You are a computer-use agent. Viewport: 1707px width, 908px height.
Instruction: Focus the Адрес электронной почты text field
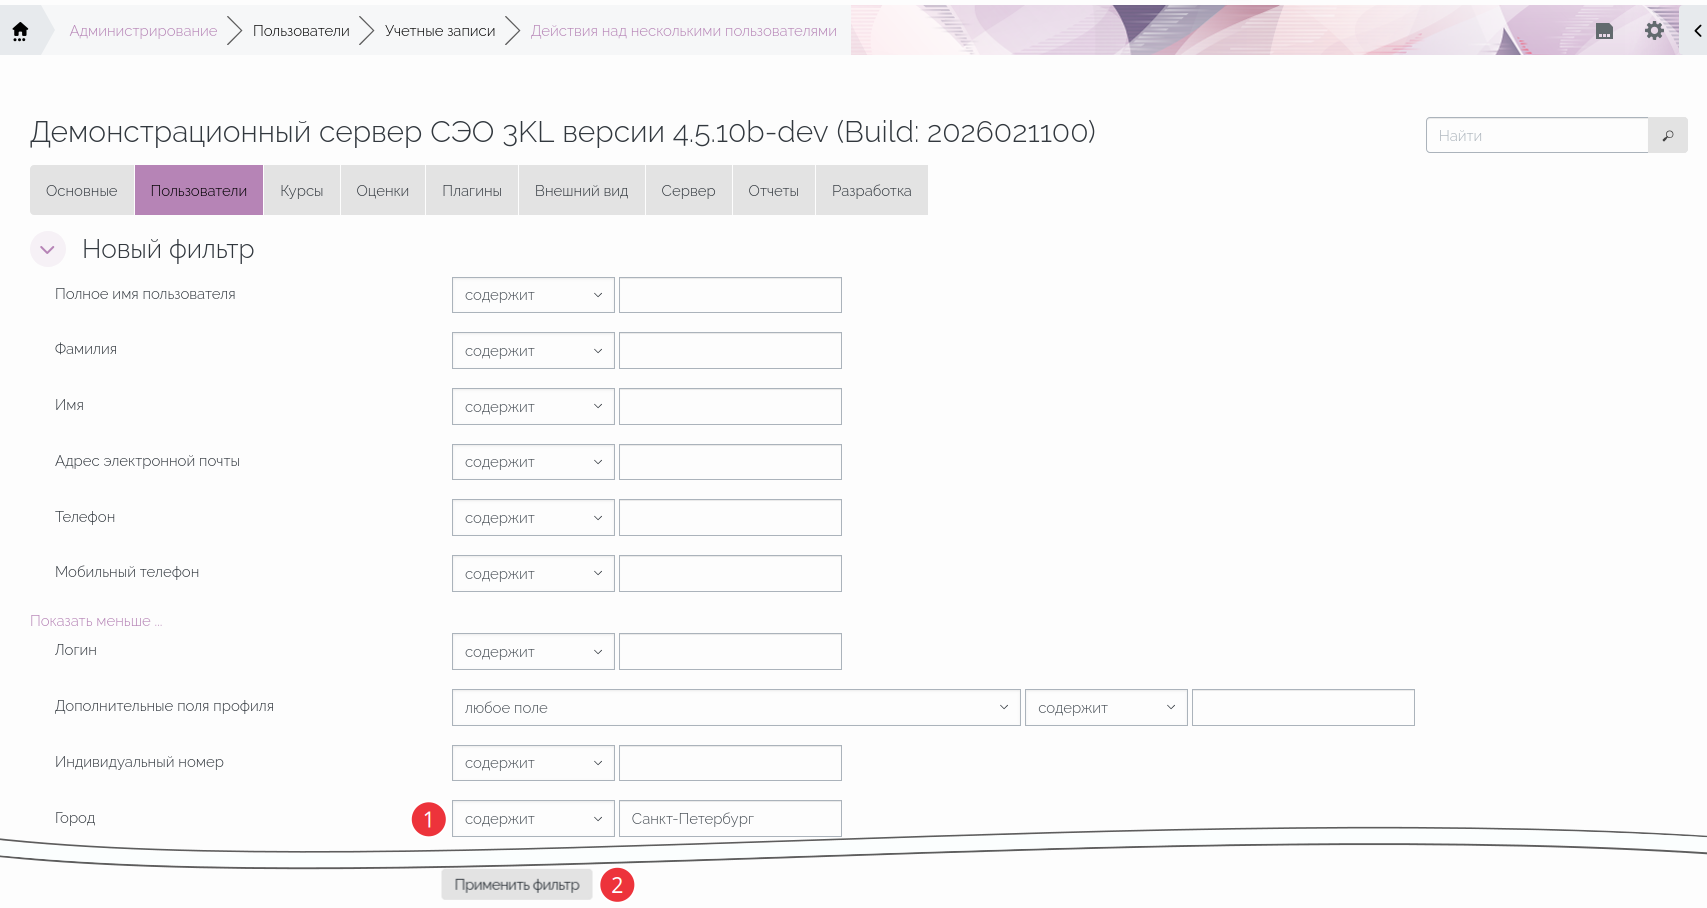click(x=730, y=462)
